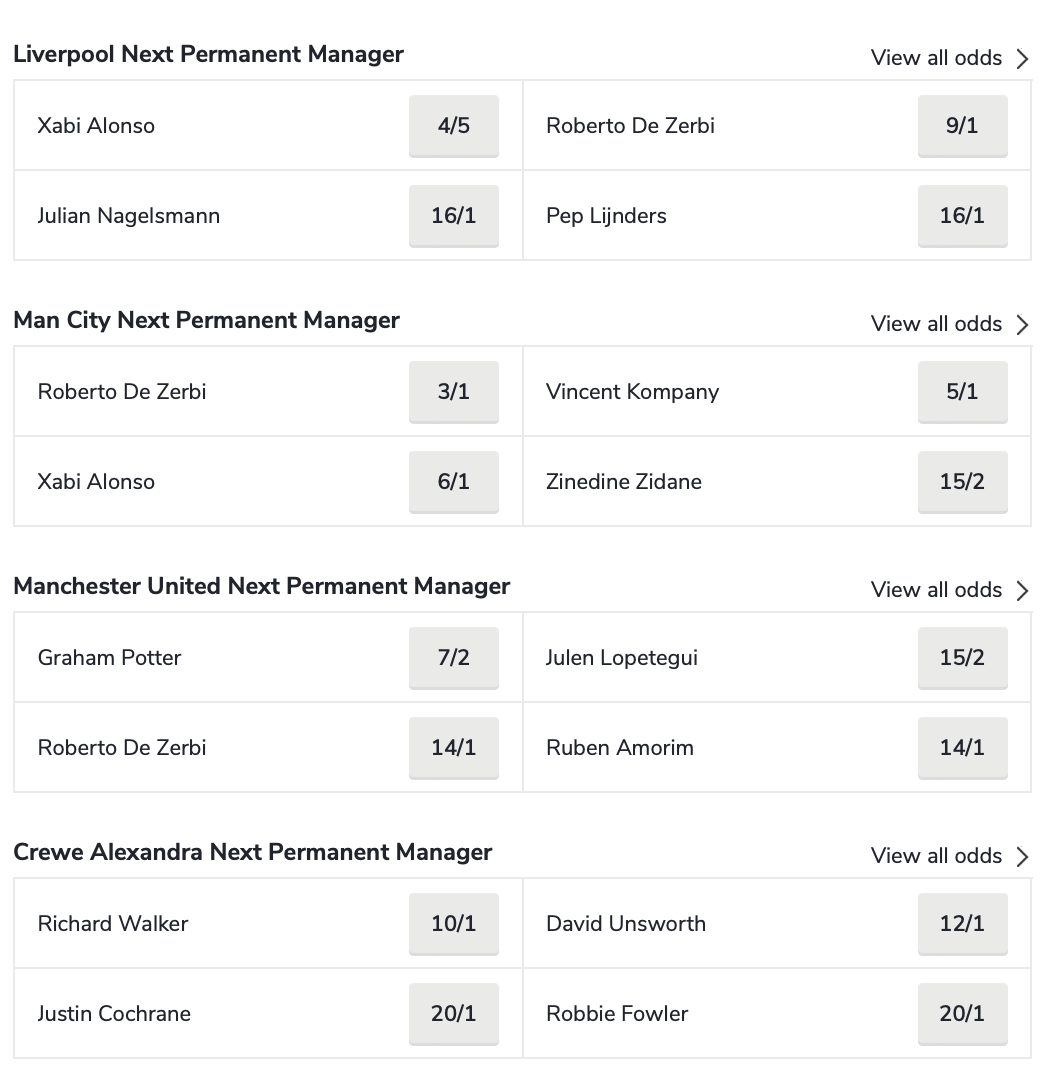Select Roberto De Zerbi 3/1 Man City odds
The height and width of the screenshot is (1088, 1044).
pyautogui.click(x=454, y=391)
